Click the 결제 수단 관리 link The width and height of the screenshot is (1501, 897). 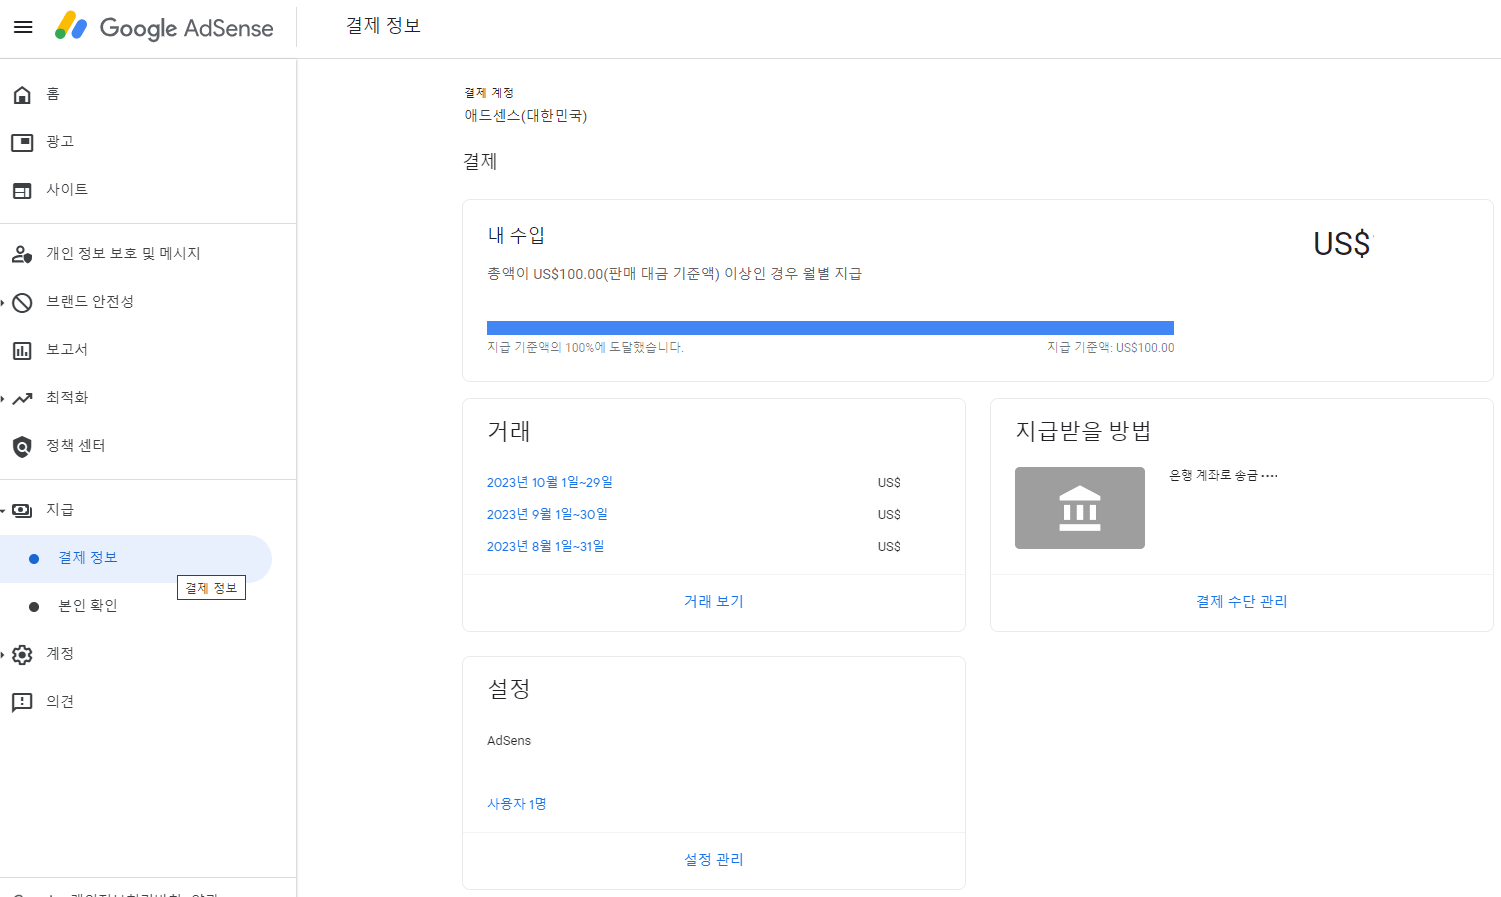point(1242,601)
